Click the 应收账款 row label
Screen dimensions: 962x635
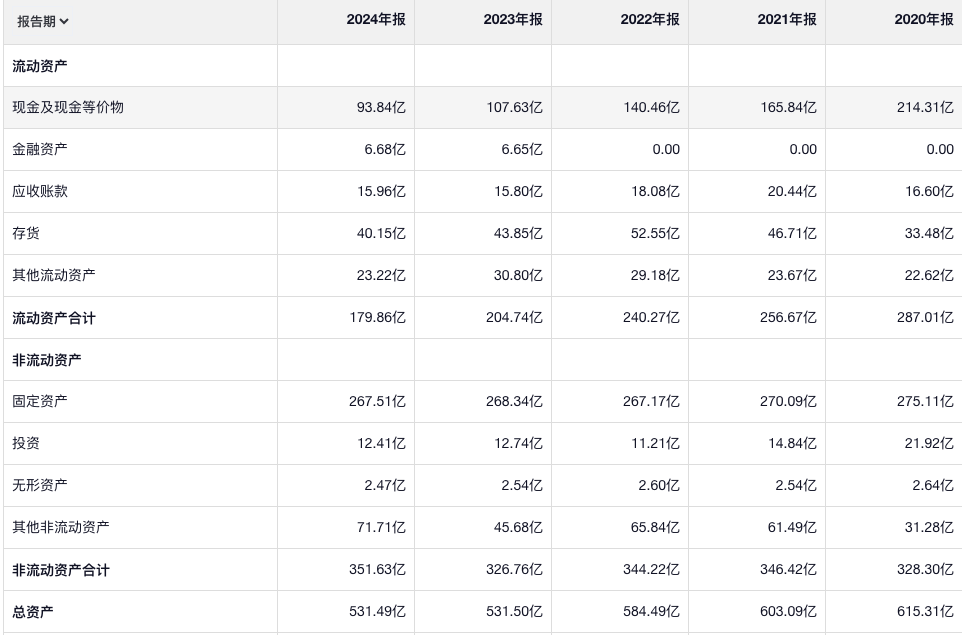click(40, 191)
